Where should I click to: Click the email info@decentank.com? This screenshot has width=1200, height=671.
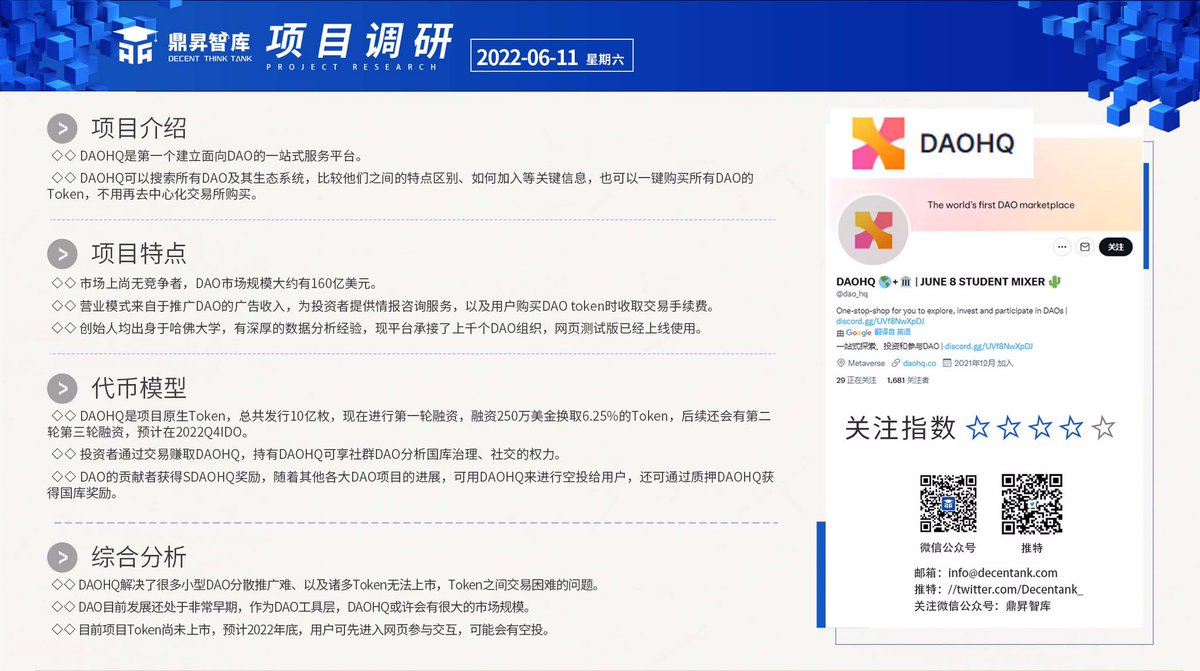tap(1004, 573)
